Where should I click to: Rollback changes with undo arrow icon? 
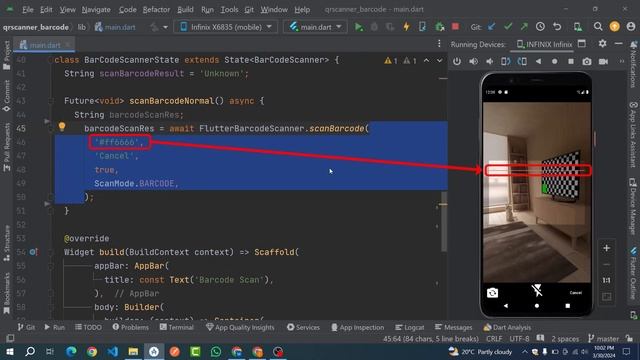557,27
